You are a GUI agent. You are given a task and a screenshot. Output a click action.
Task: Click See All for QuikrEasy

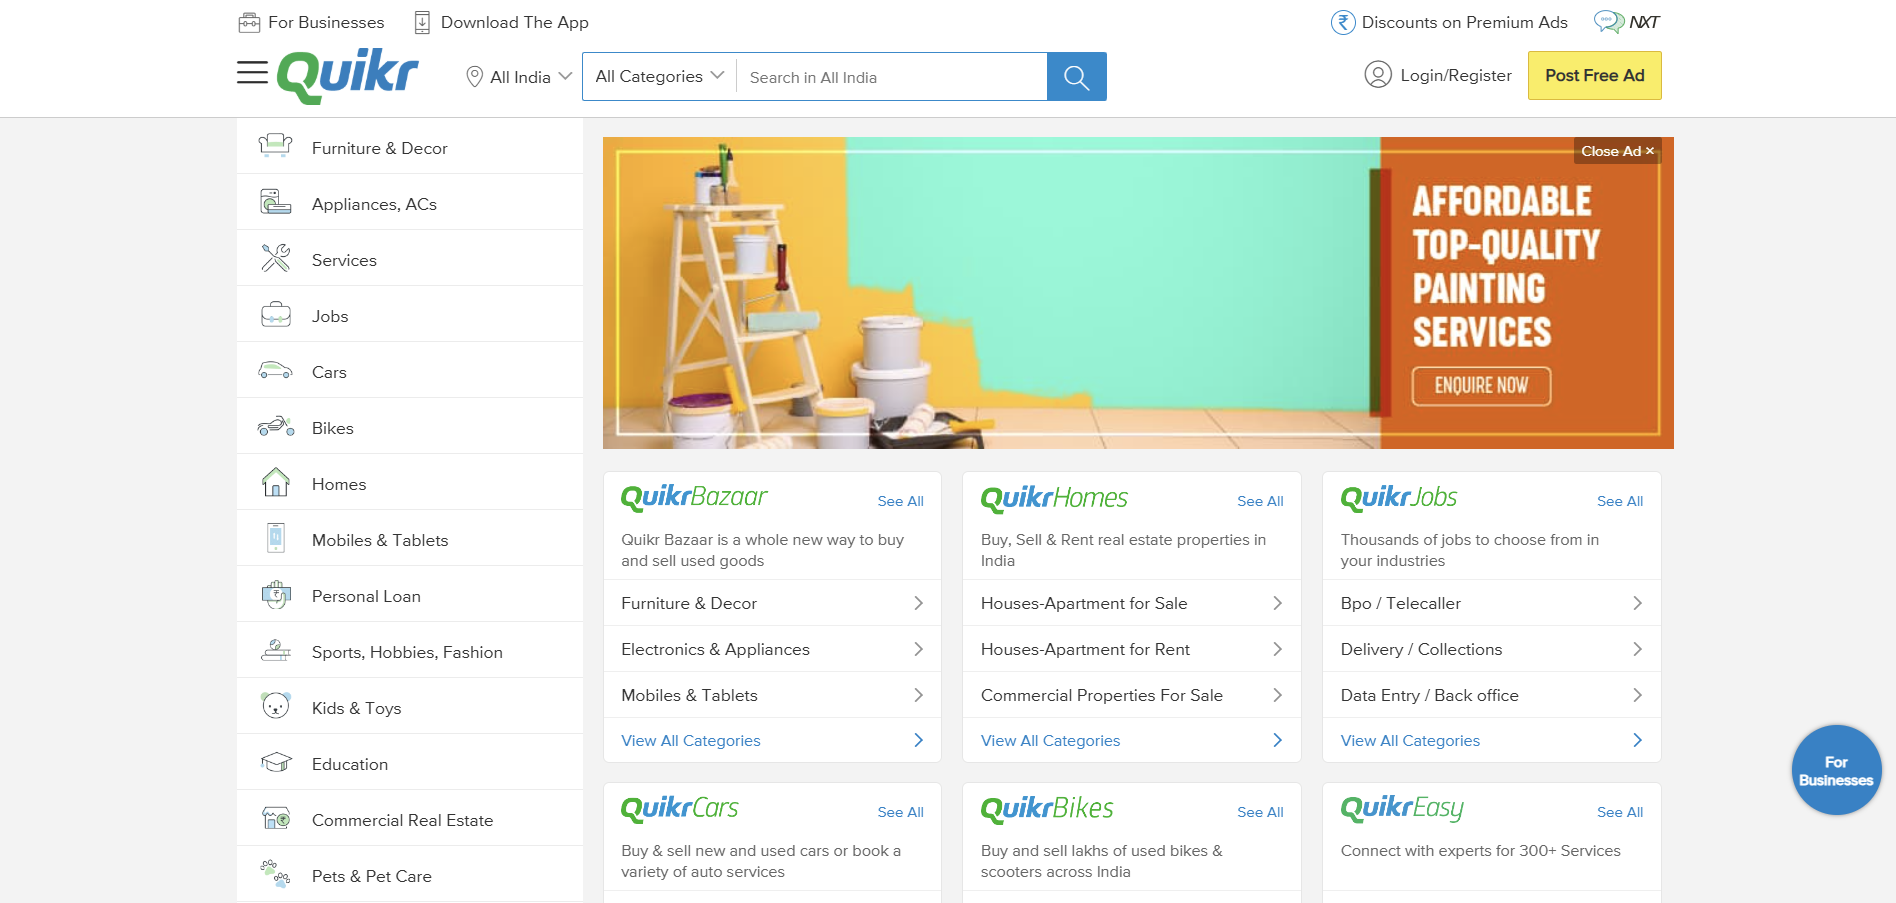point(1620,812)
